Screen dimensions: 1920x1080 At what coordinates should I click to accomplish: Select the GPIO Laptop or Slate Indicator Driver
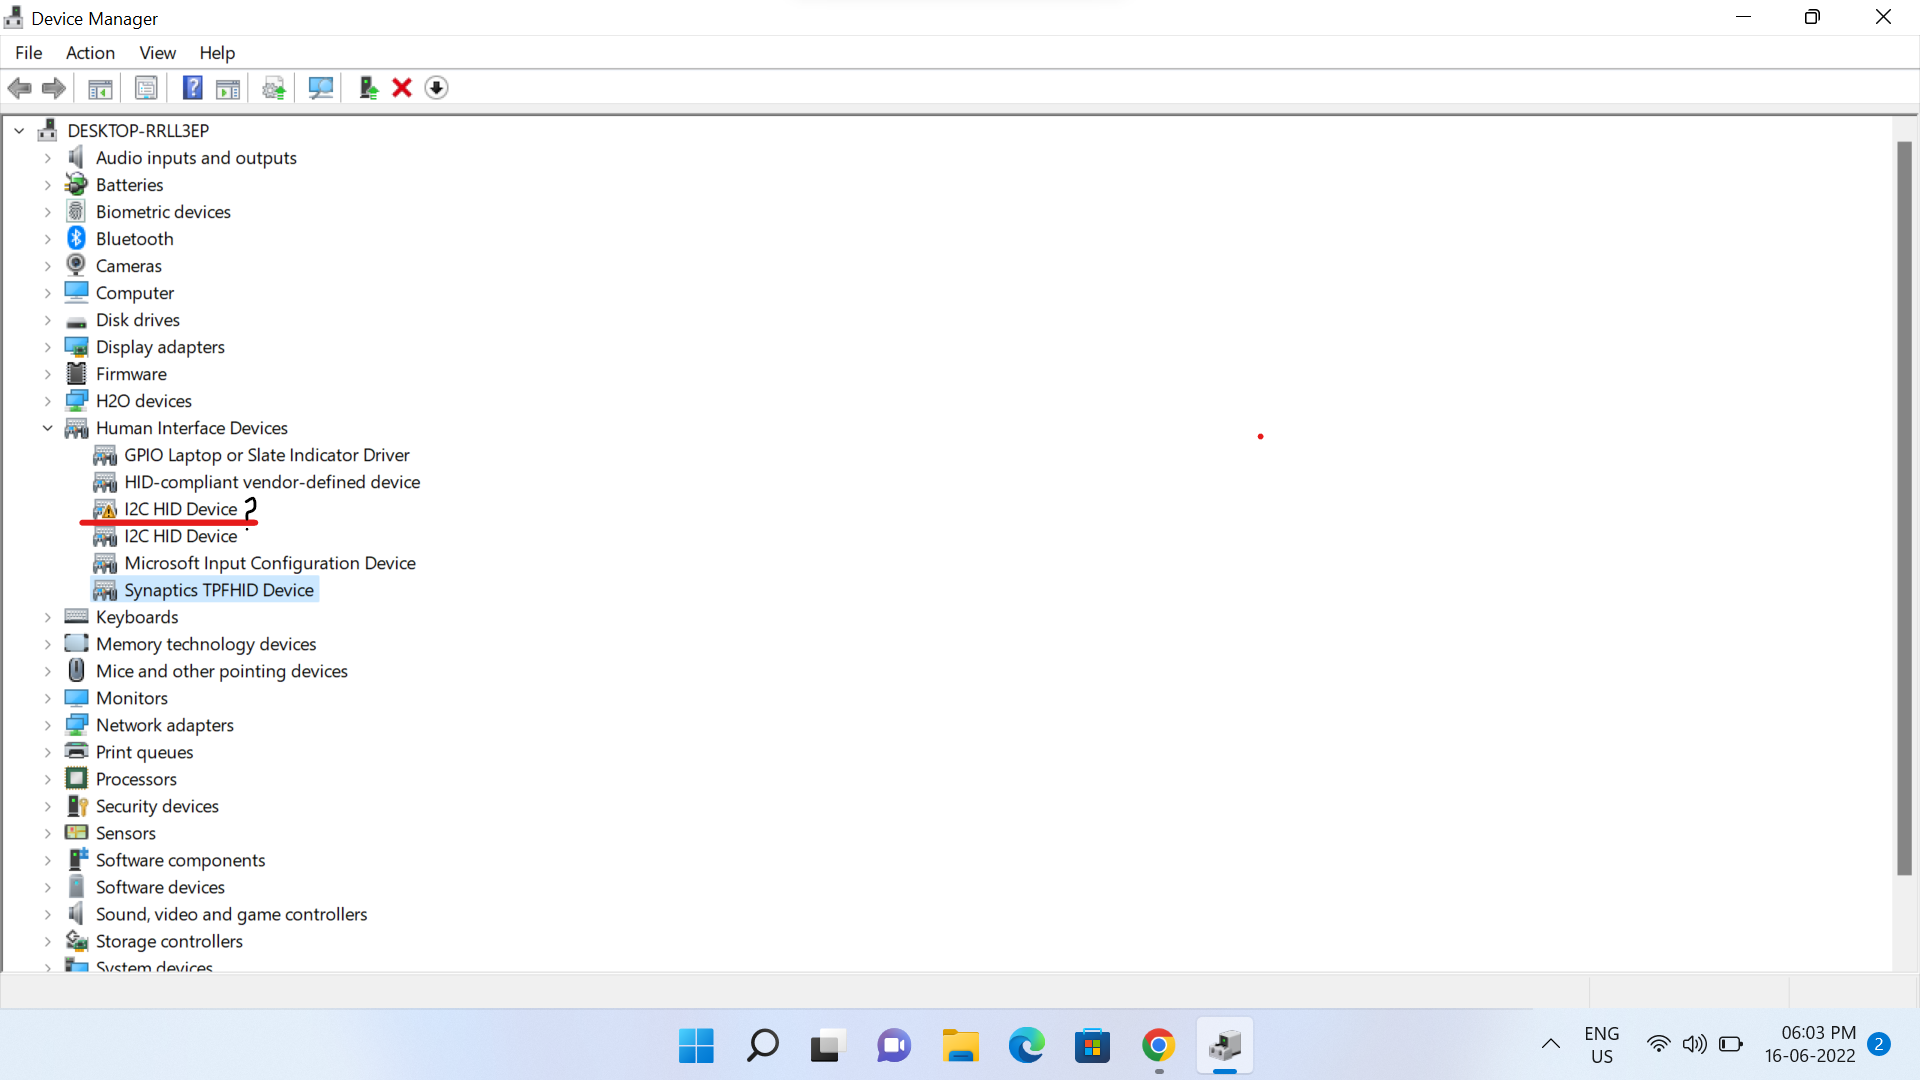[x=267, y=455]
